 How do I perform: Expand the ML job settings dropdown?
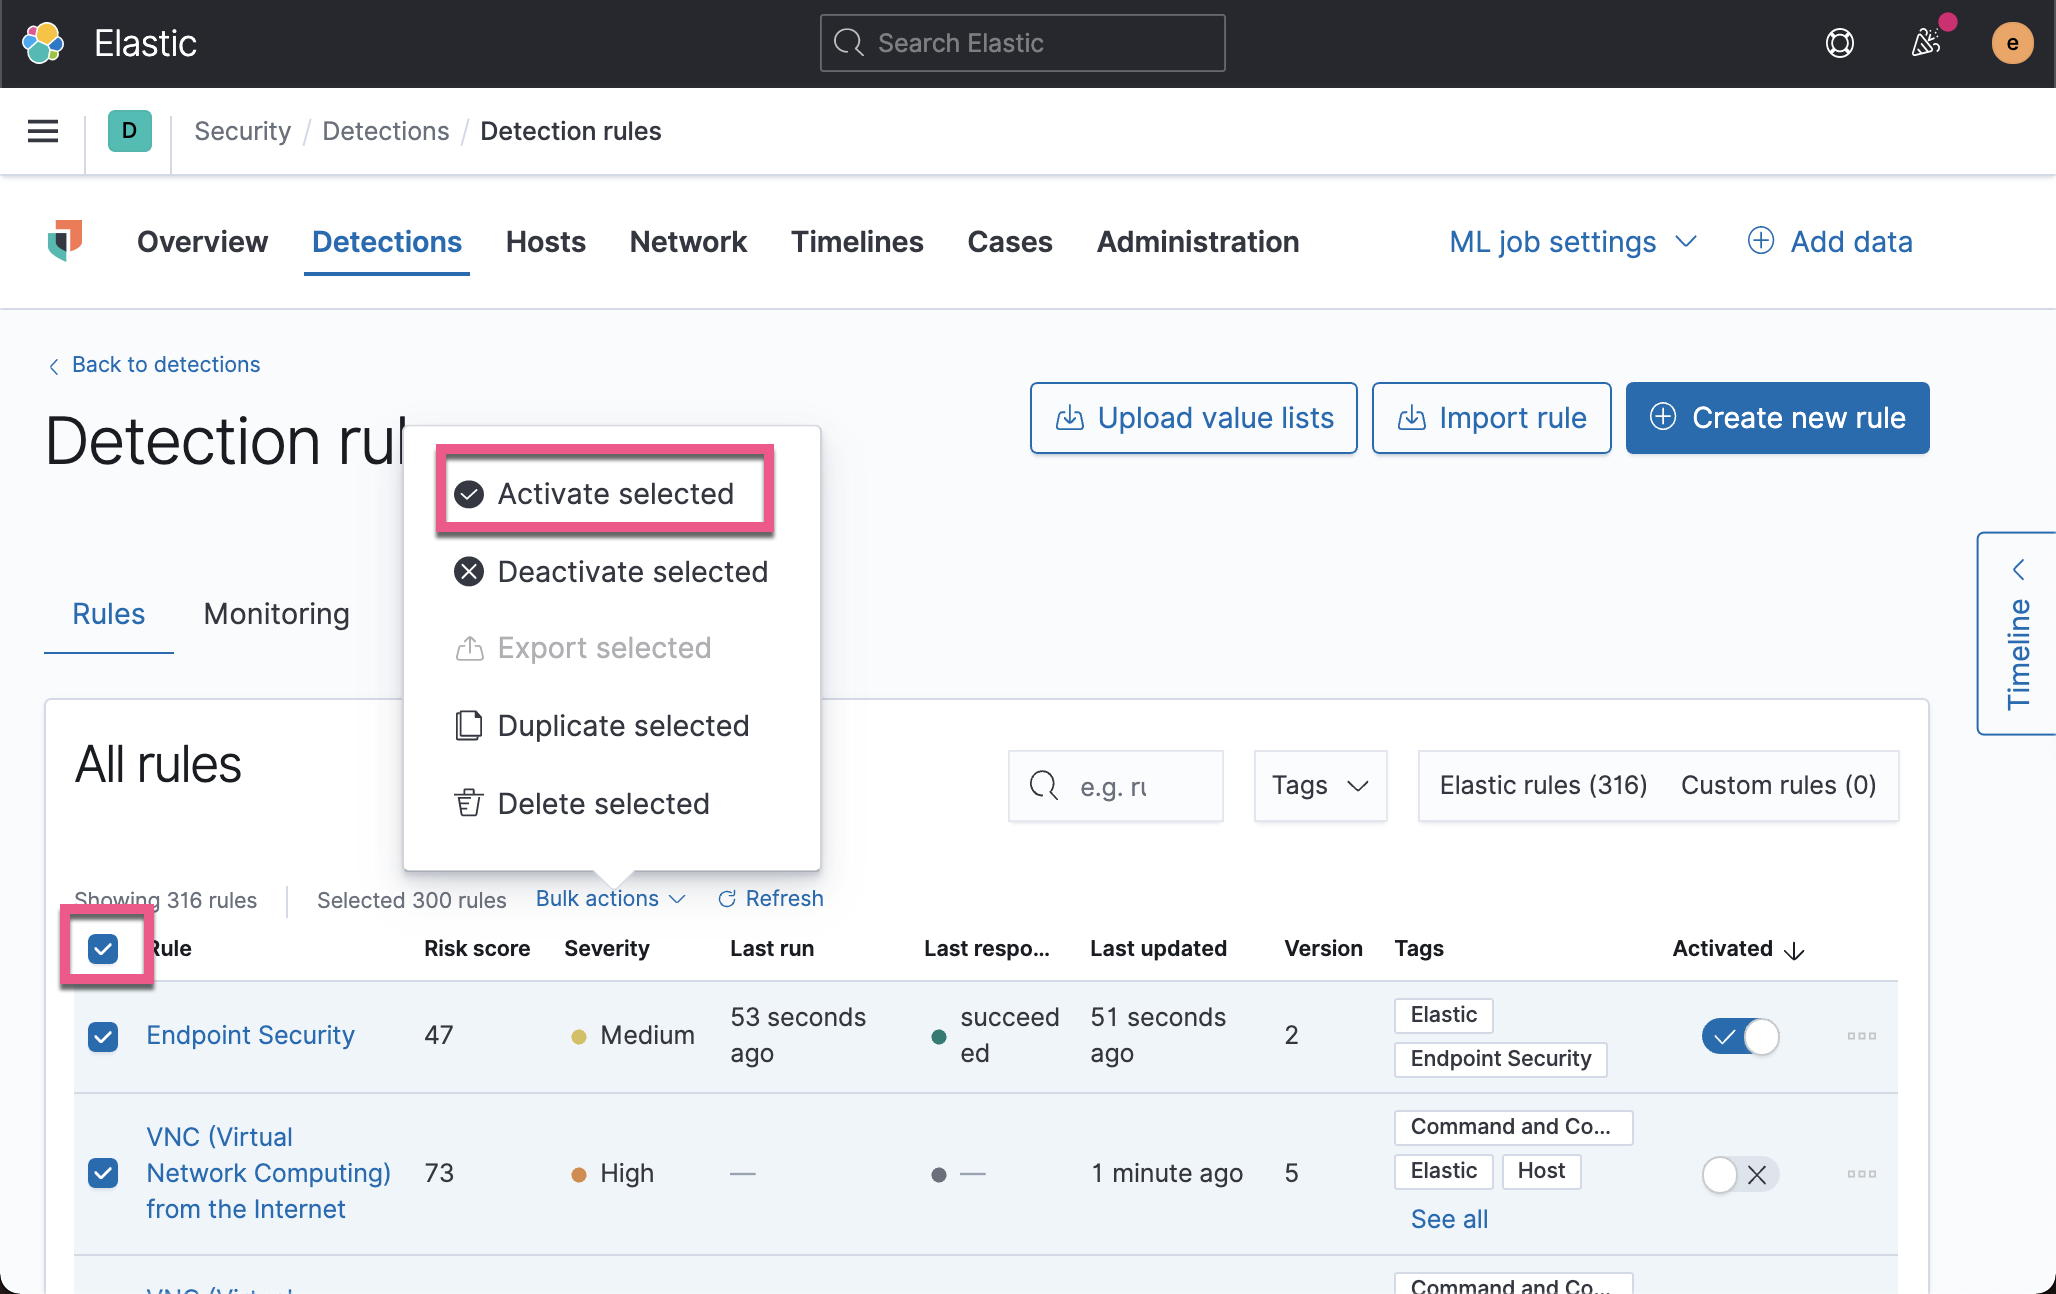click(1573, 241)
